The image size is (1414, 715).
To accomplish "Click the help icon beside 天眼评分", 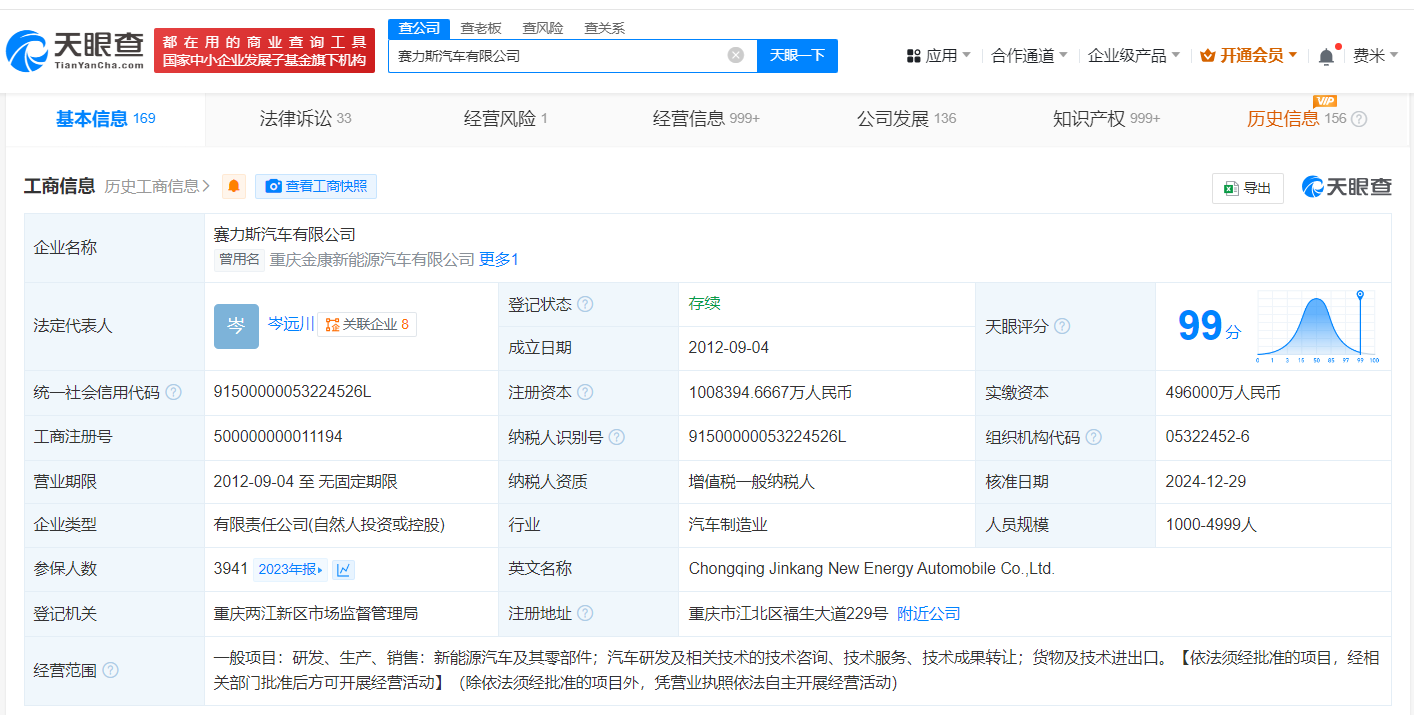I will (x=1062, y=326).
